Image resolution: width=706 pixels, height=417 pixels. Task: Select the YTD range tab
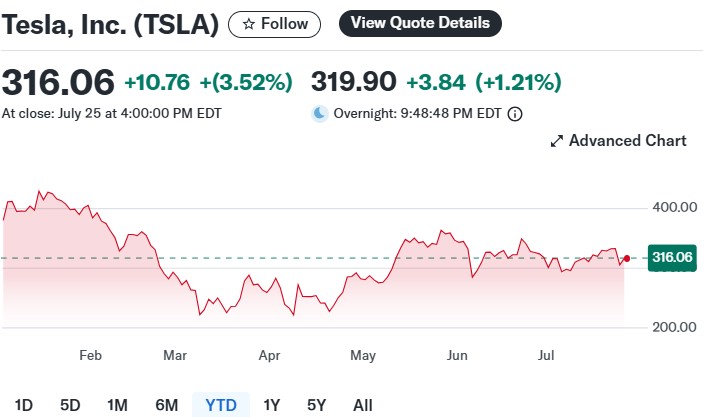tap(221, 405)
